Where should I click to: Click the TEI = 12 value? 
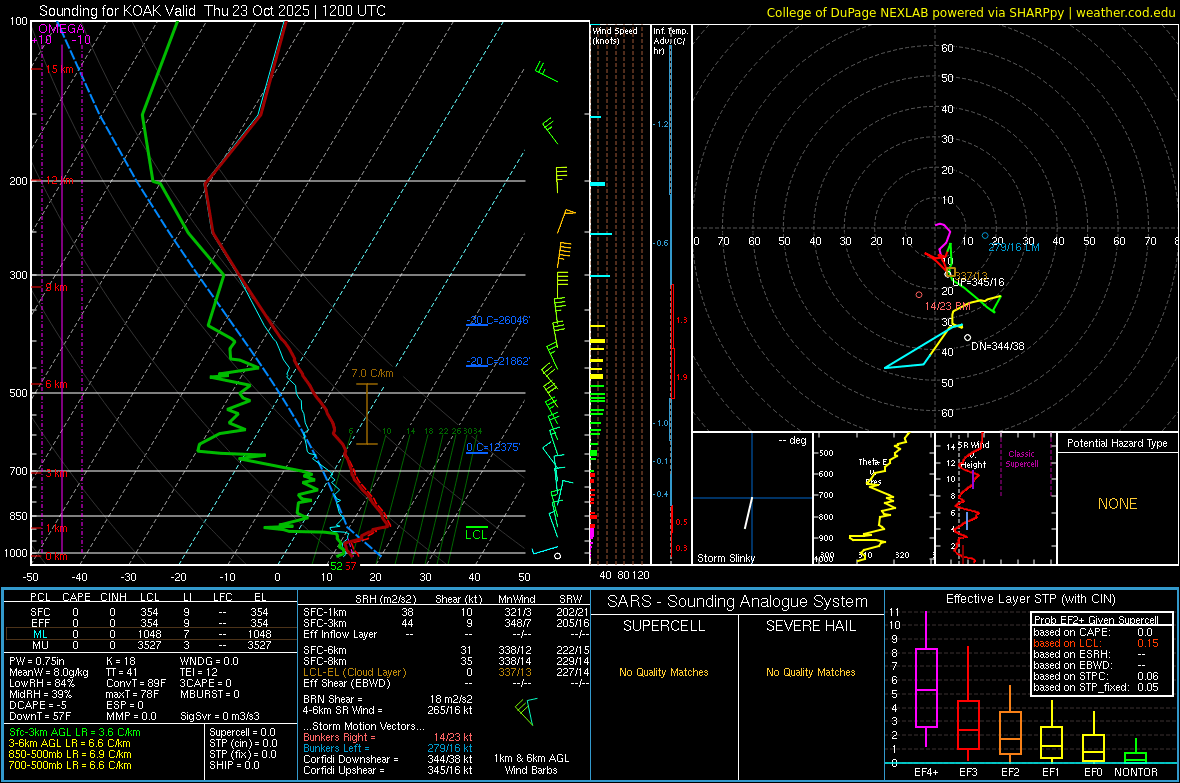point(199,672)
